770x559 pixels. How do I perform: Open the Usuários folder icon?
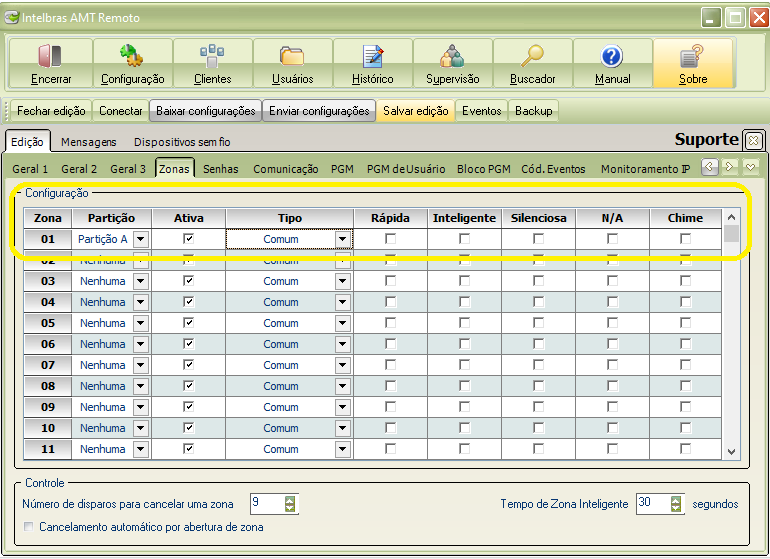292,63
